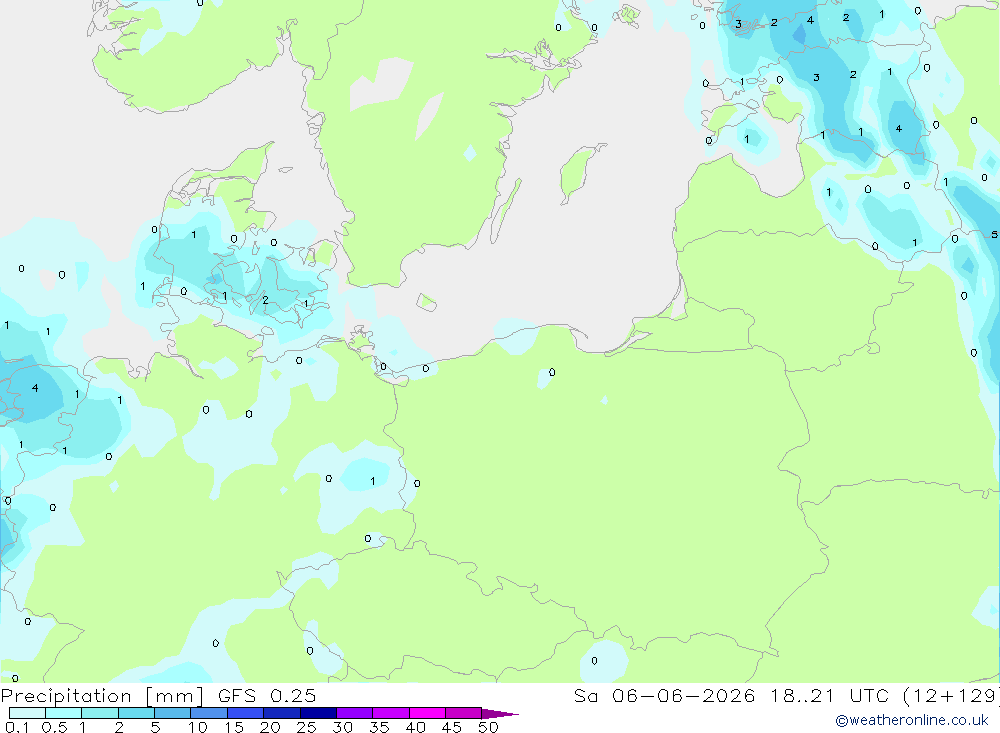
Task: Pick the 10–15 mm blue legend swatch
Action: coord(209,713)
